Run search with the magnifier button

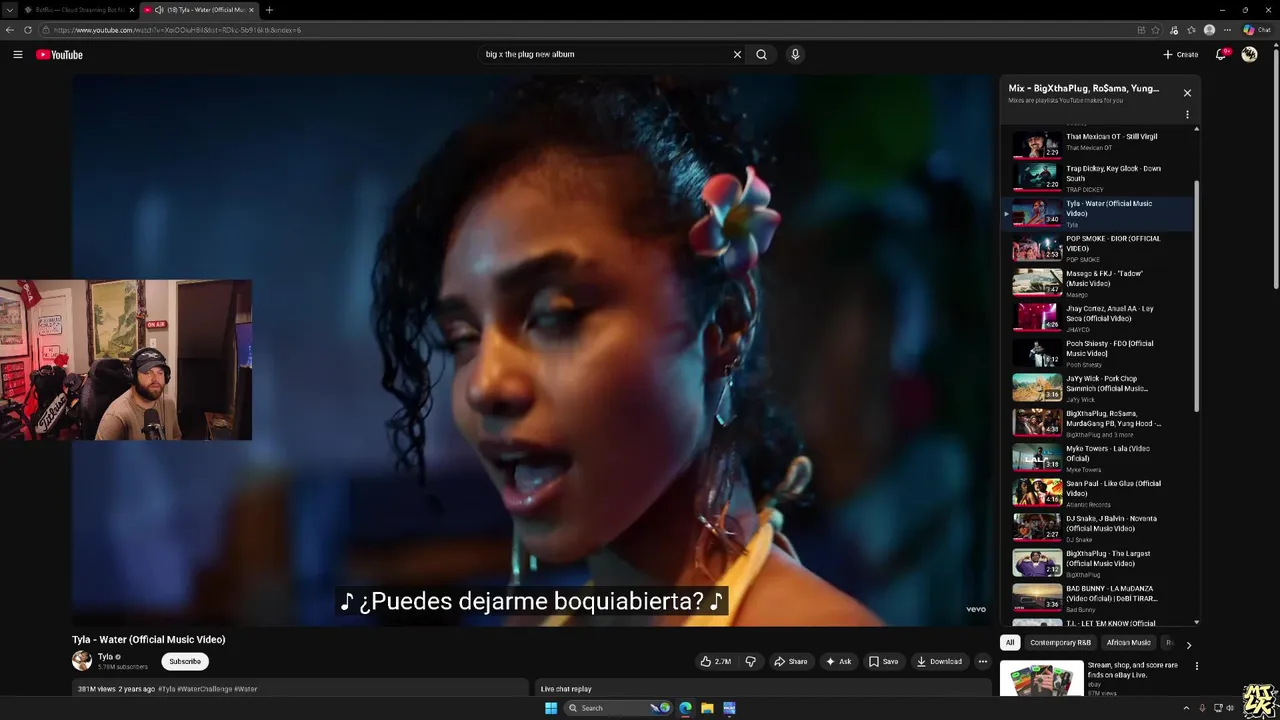coord(762,54)
